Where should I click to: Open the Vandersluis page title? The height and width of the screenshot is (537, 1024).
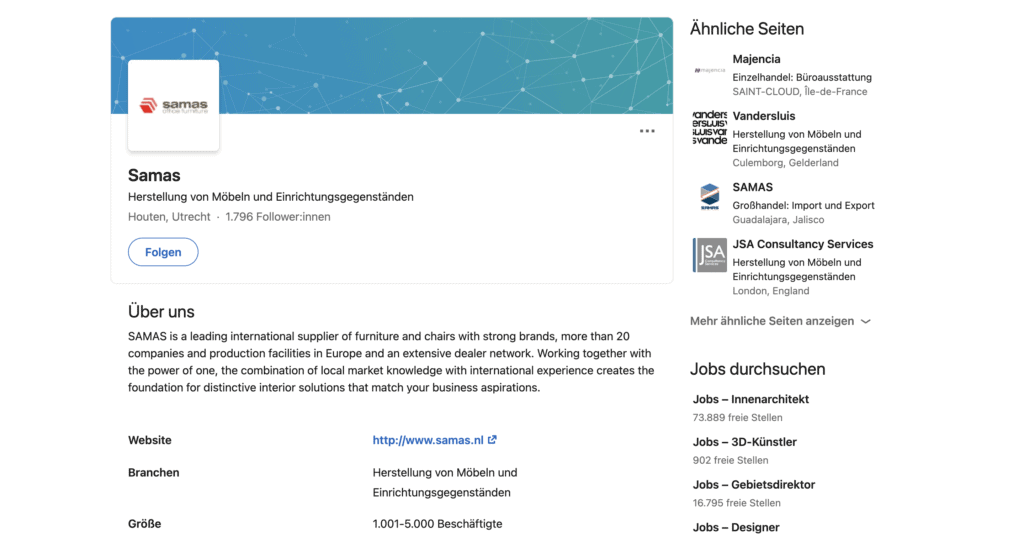click(763, 116)
